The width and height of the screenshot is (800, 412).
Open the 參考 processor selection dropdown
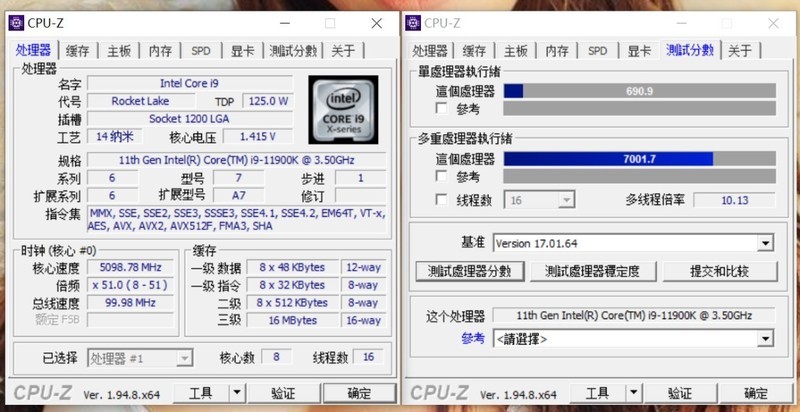click(x=765, y=339)
